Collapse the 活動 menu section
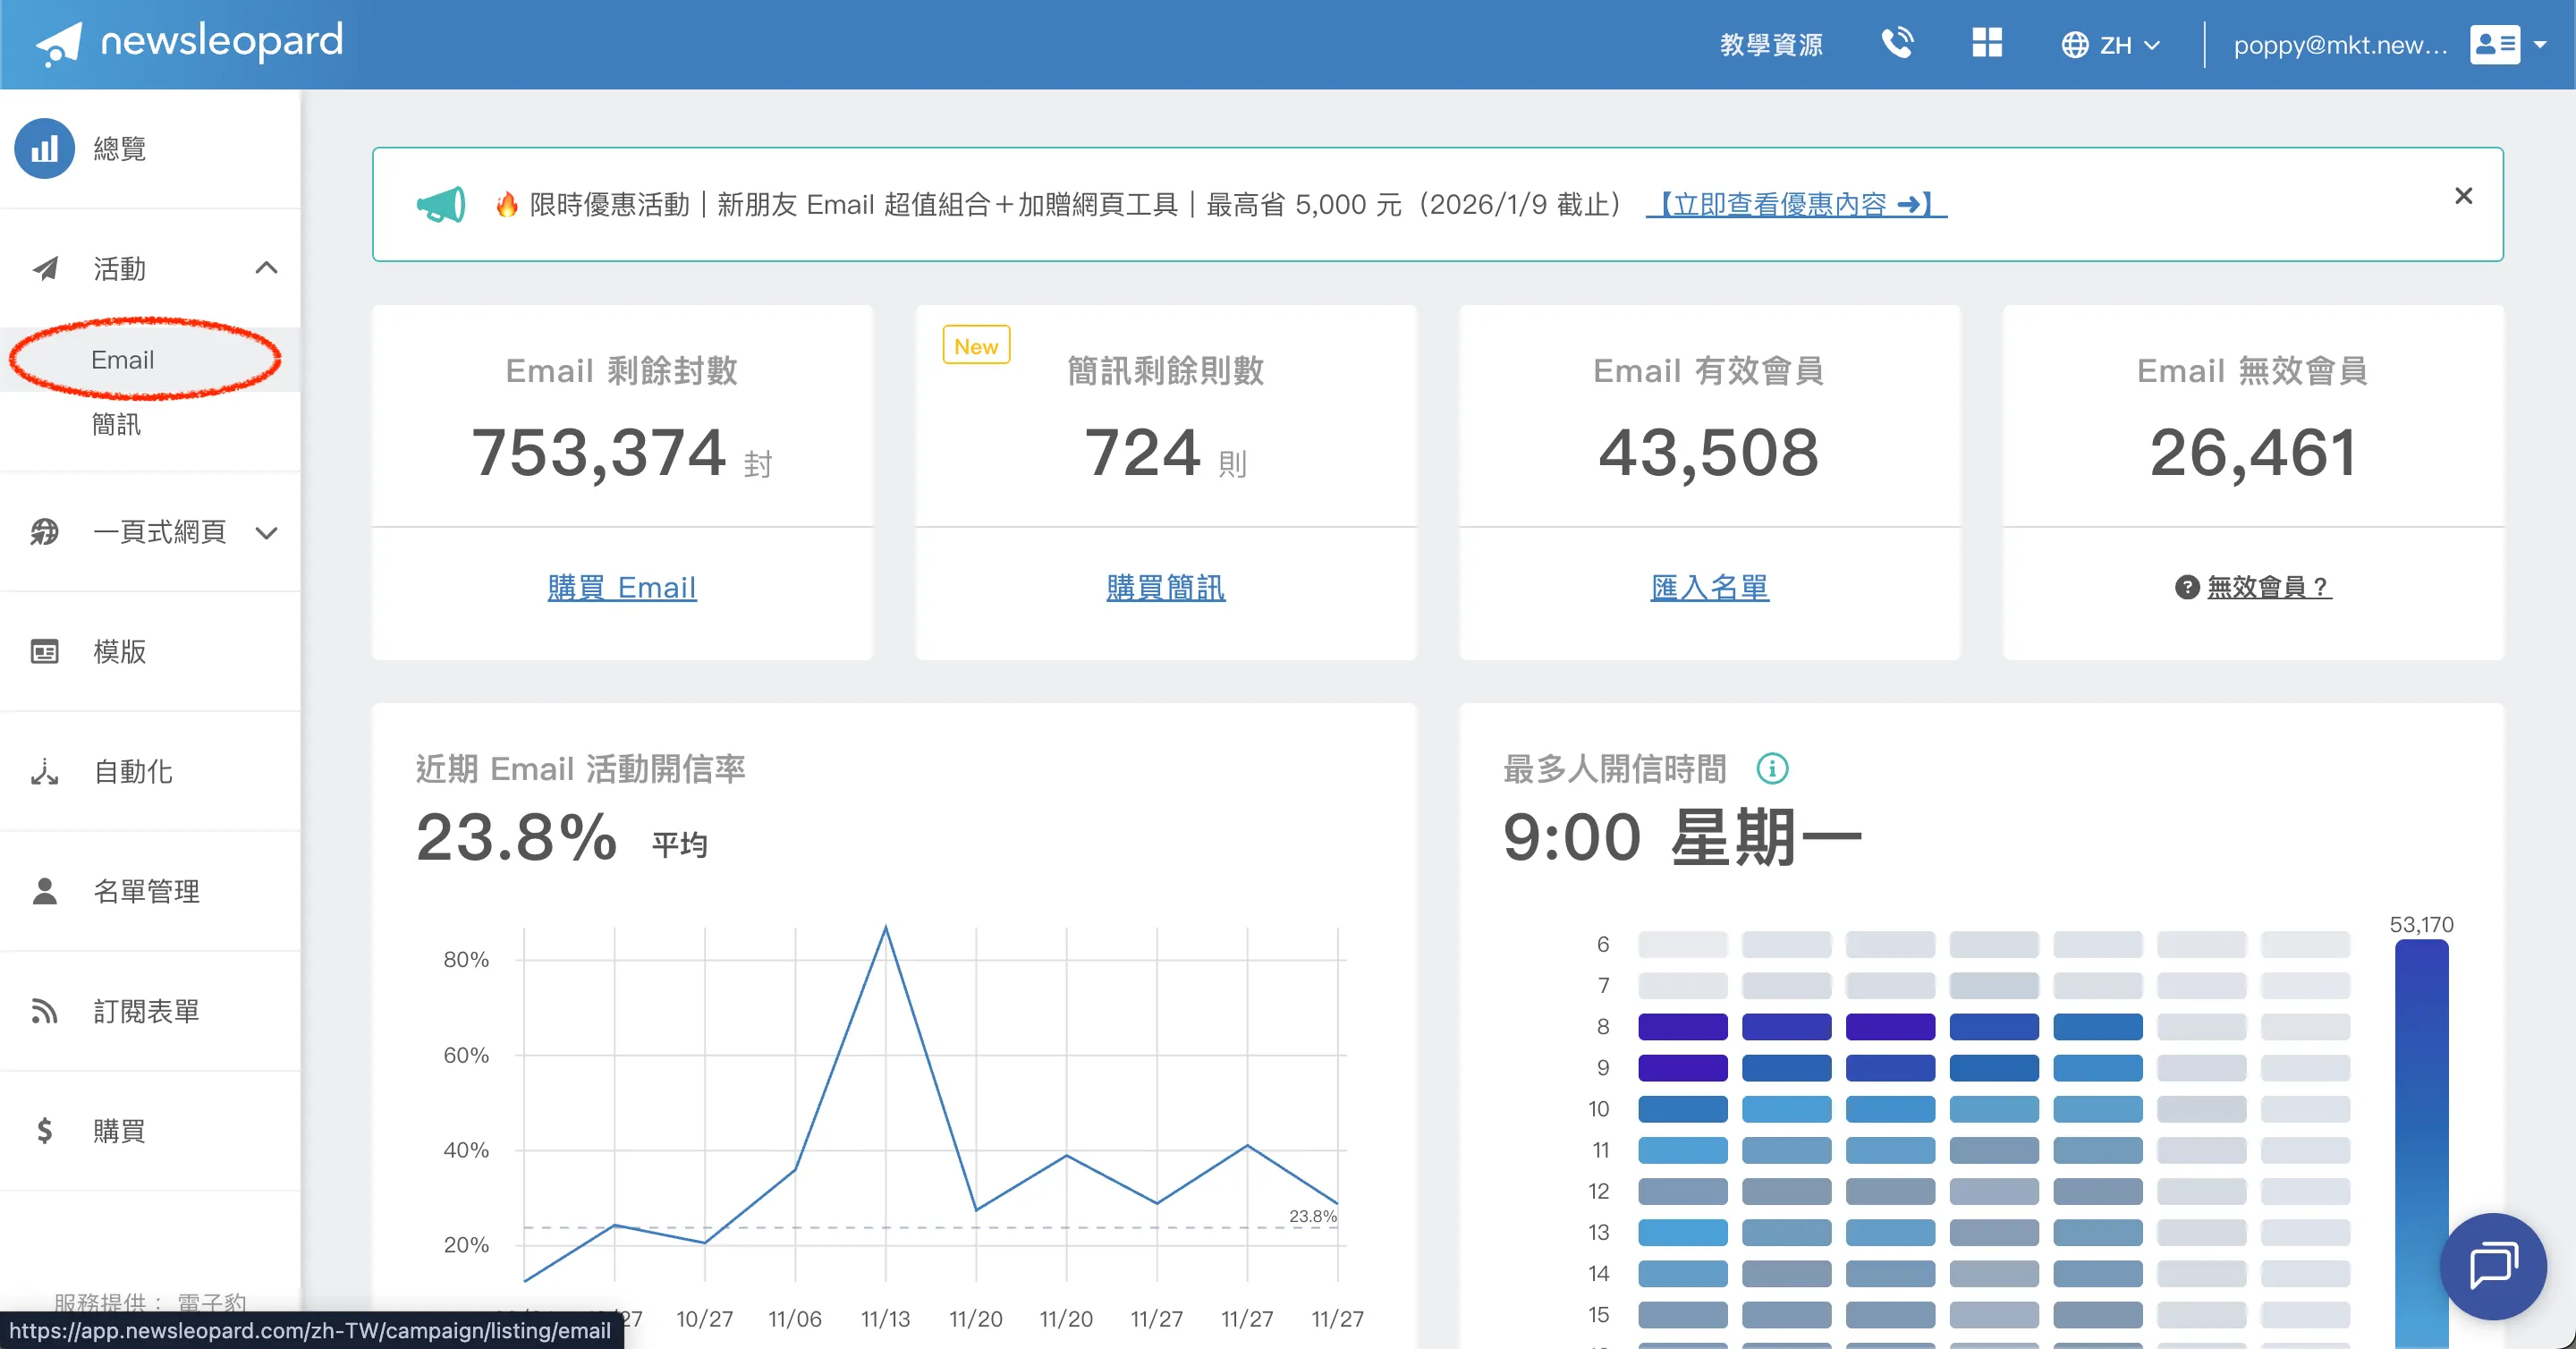This screenshot has width=2576, height=1349. (266, 268)
